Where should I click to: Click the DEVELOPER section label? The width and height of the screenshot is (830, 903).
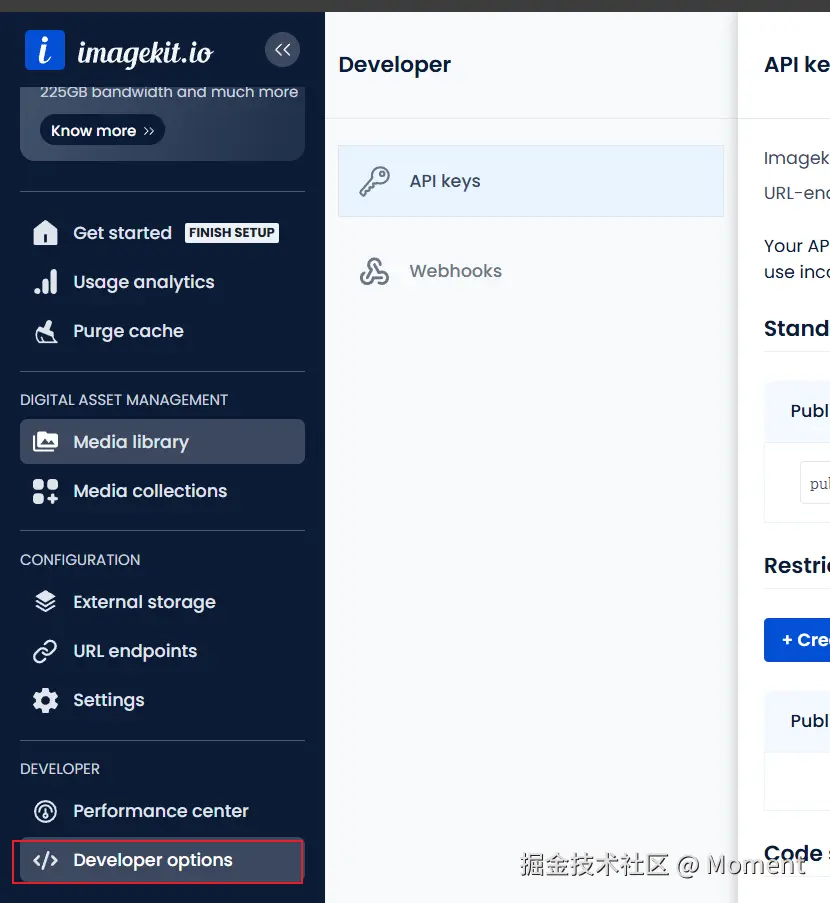(x=60, y=769)
